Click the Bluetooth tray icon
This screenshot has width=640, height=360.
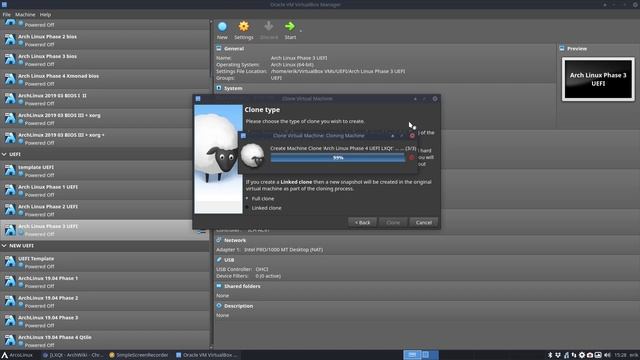(x=550, y=355)
